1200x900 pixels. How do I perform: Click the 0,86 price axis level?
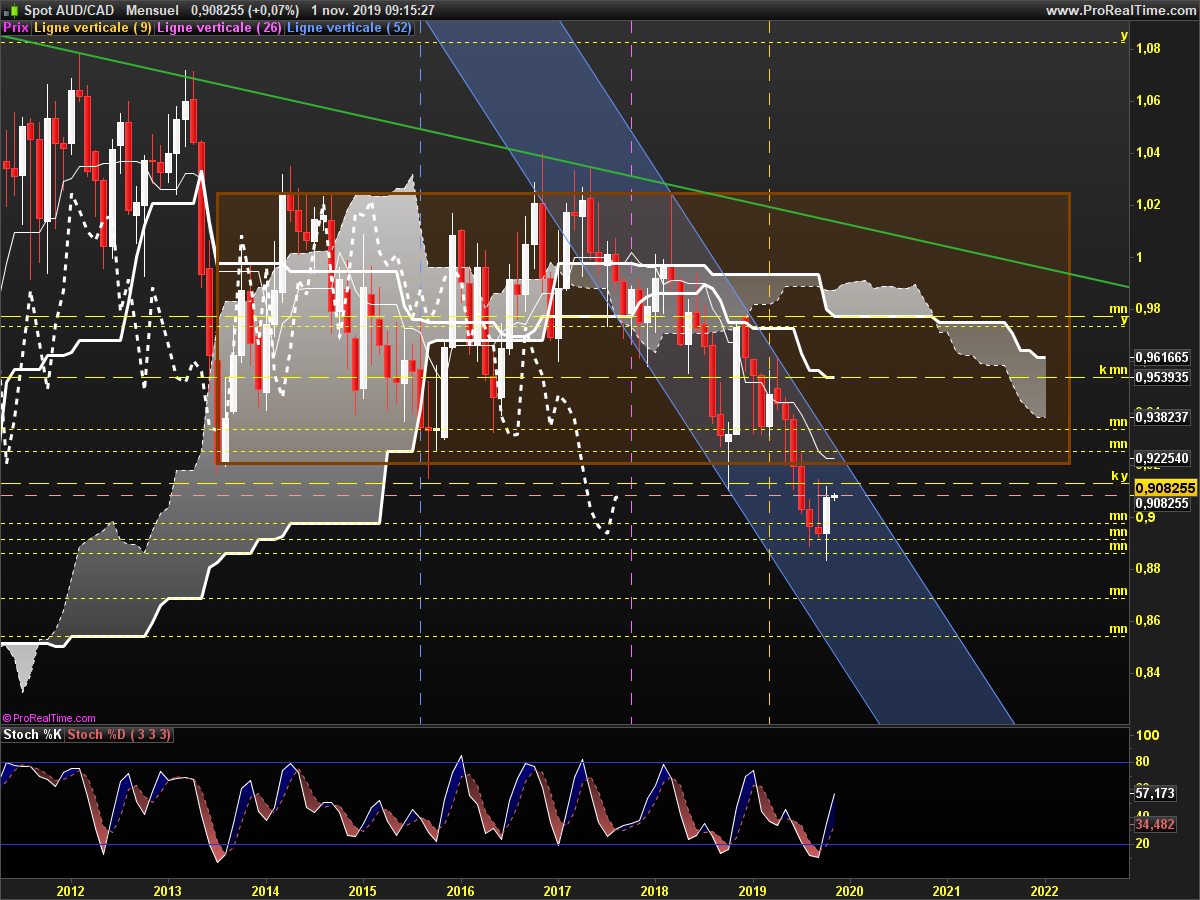(x=1146, y=620)
